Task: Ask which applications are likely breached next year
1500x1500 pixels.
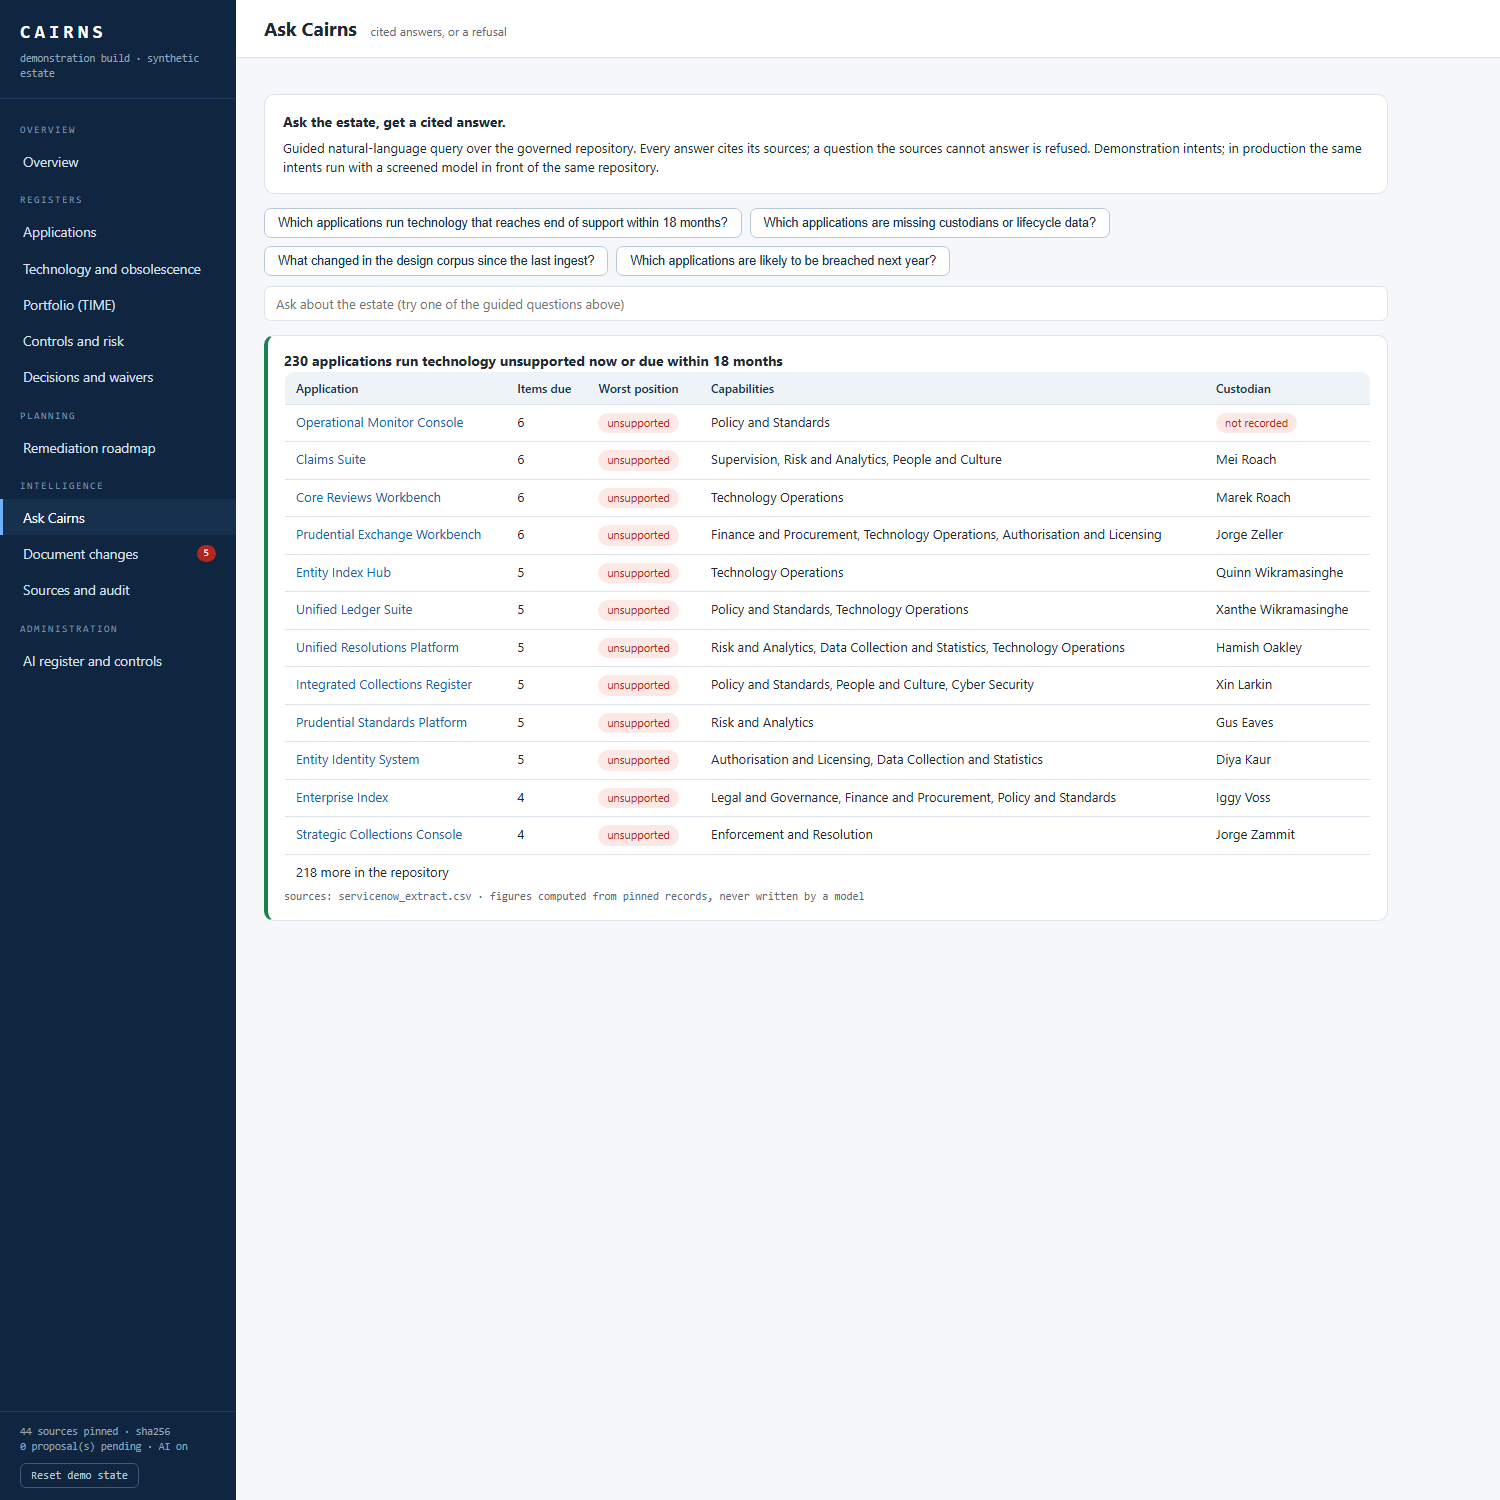Action: coord(783,261)
